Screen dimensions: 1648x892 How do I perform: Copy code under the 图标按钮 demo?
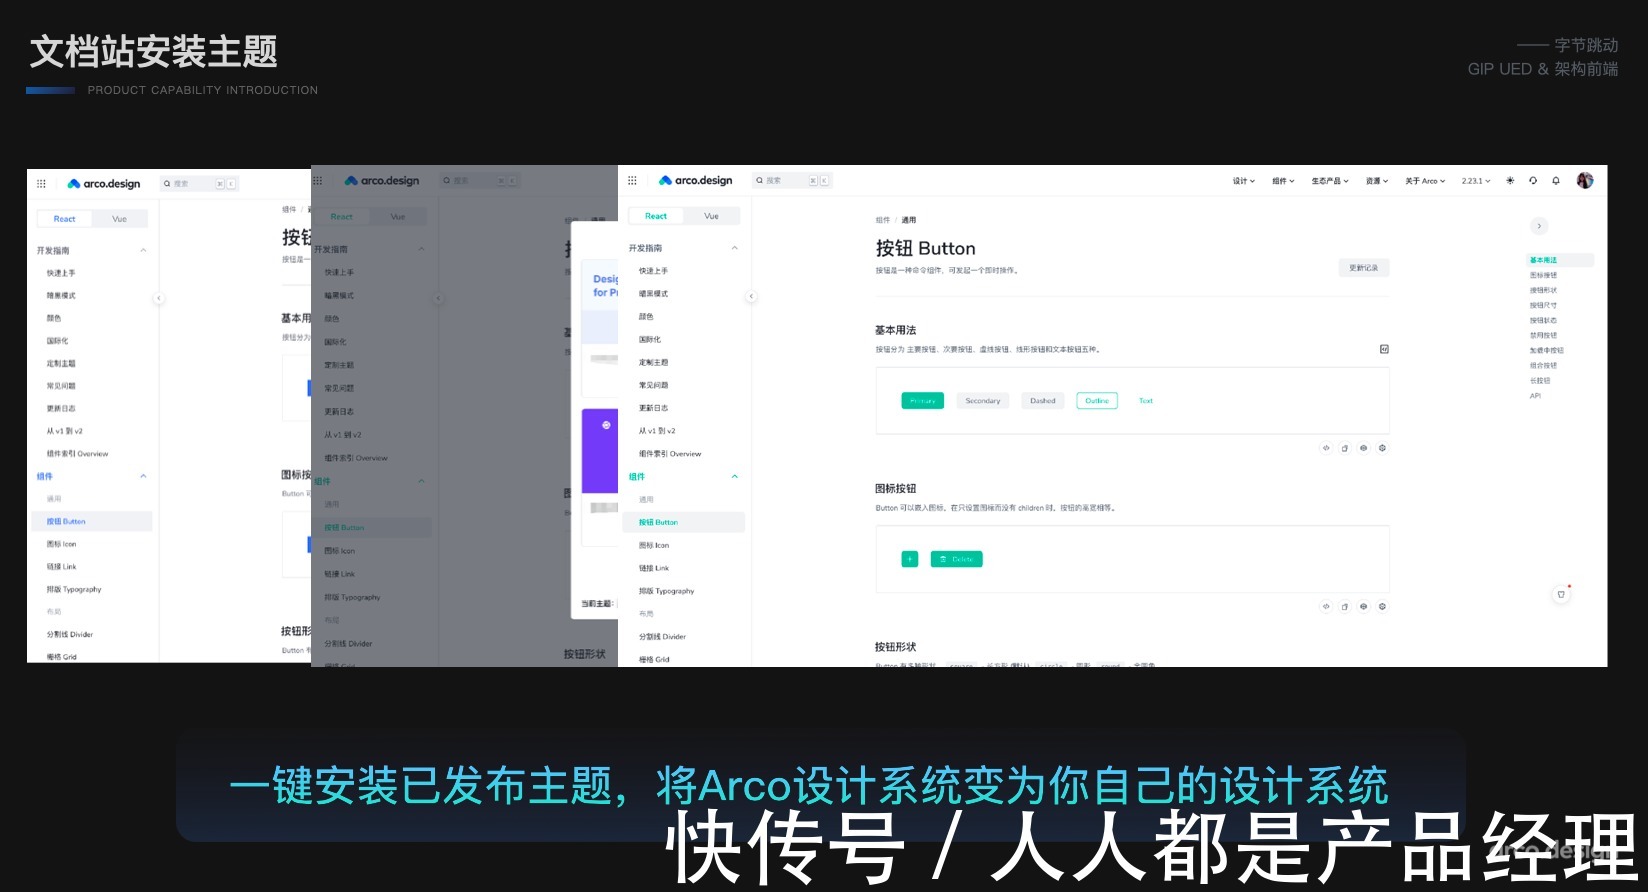pos(1345,606)
